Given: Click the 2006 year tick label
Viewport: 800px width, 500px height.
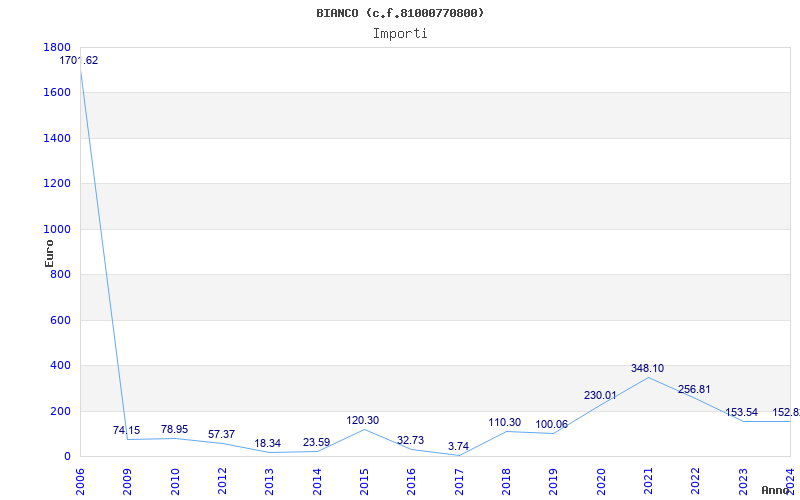Looking at the screenshot, I should tap(80, 481).
